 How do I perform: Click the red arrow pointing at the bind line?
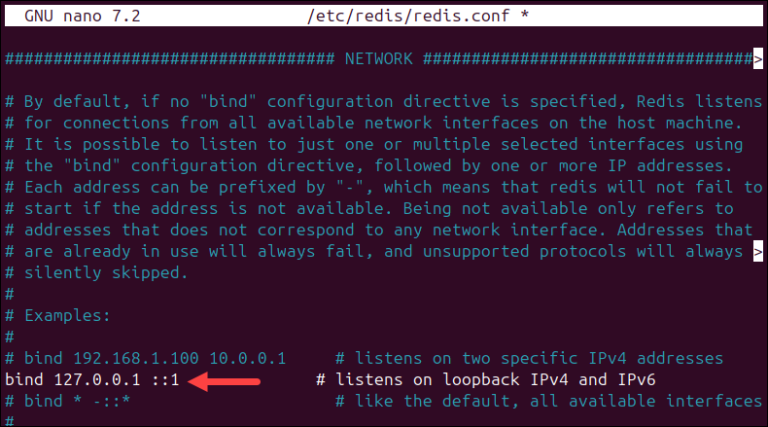click(229, 380)
